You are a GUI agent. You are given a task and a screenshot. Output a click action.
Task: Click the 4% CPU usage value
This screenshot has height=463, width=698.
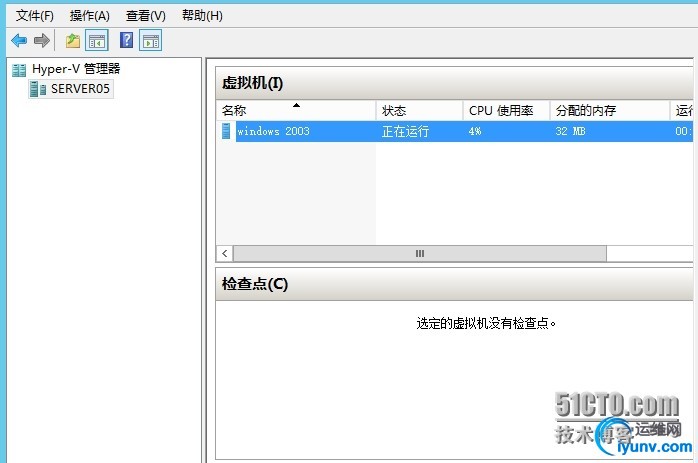(475, 131)
